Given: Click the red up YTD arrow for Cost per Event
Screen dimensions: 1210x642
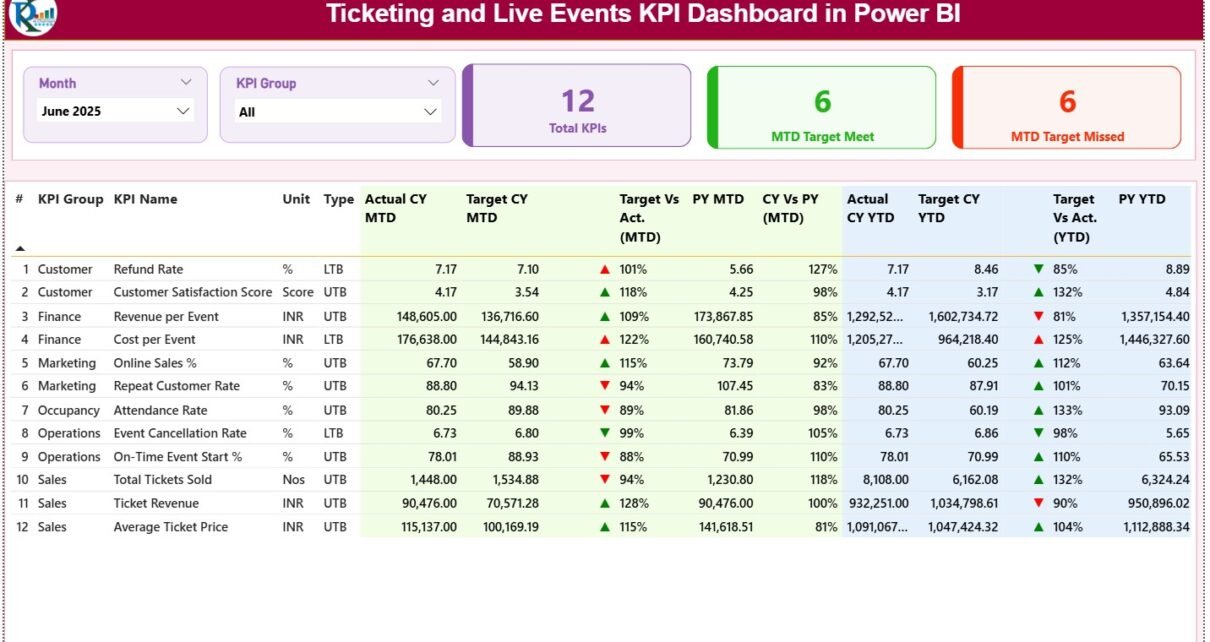Looking at the screenshot, I should (x=1038, y=340).
